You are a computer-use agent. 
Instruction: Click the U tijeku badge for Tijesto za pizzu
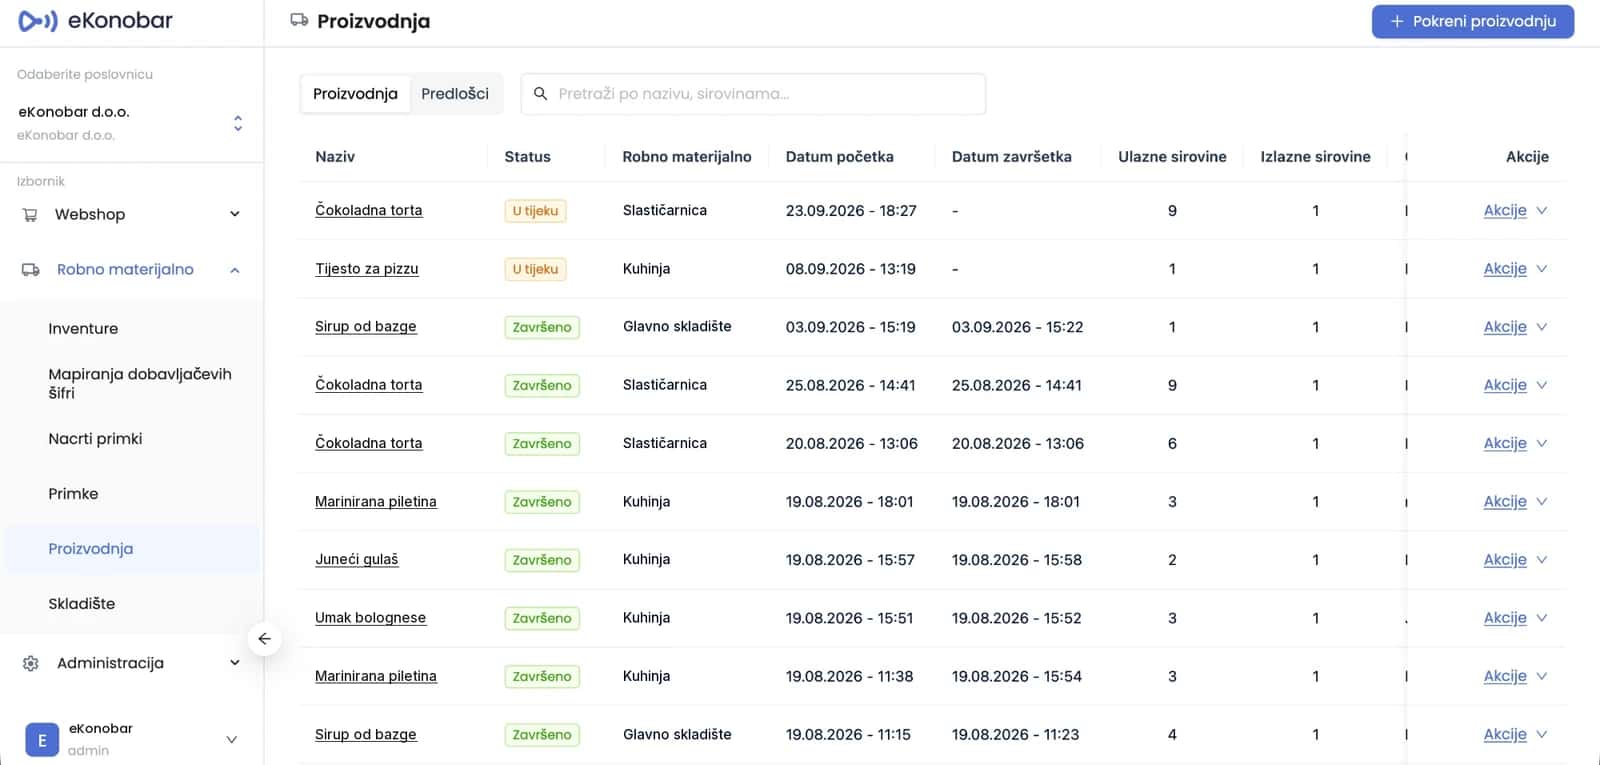coord(536,269)
